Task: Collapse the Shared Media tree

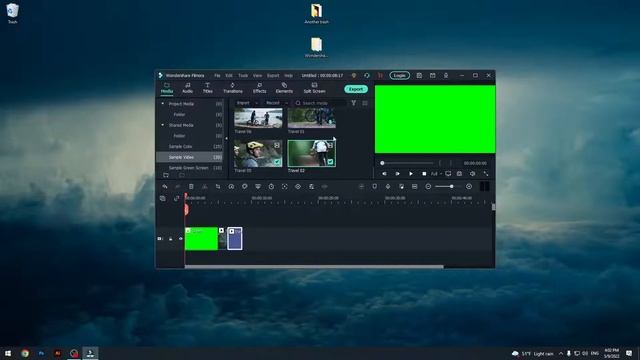Action: click(162, 125)
